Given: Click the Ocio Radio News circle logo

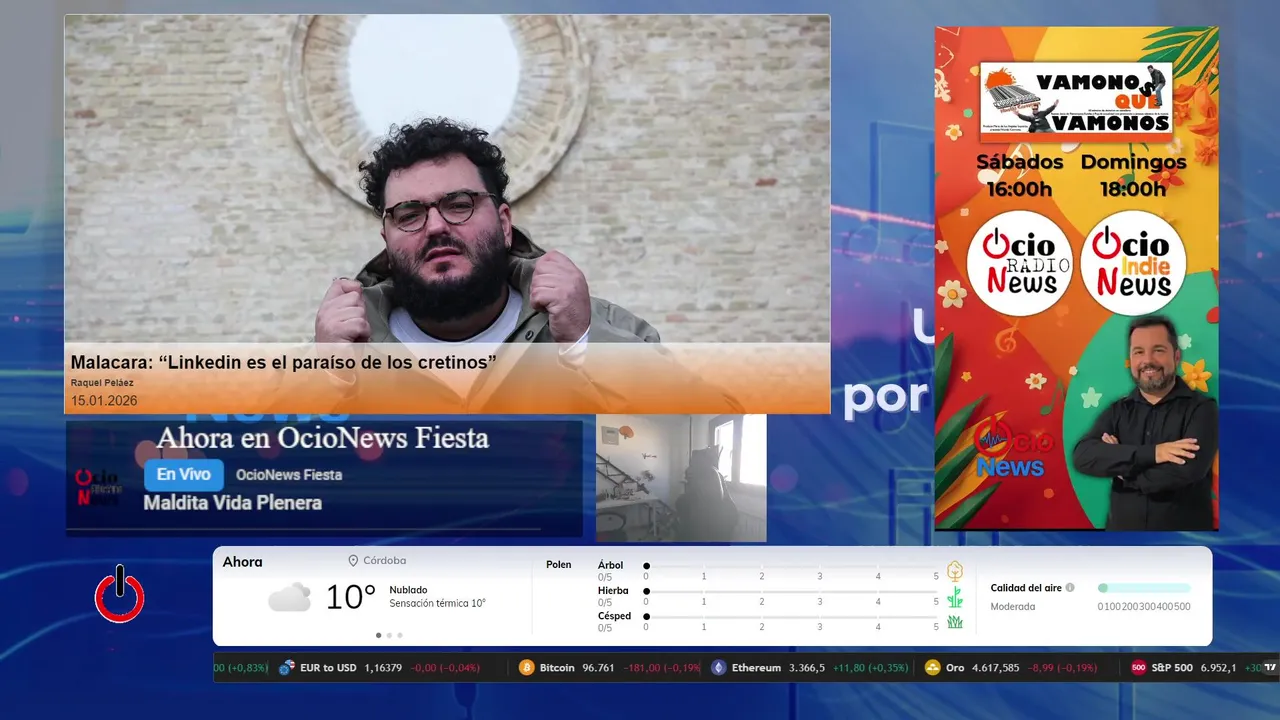Looking at the screenshot, I should pyautogui.click(x=1019, y=263).
